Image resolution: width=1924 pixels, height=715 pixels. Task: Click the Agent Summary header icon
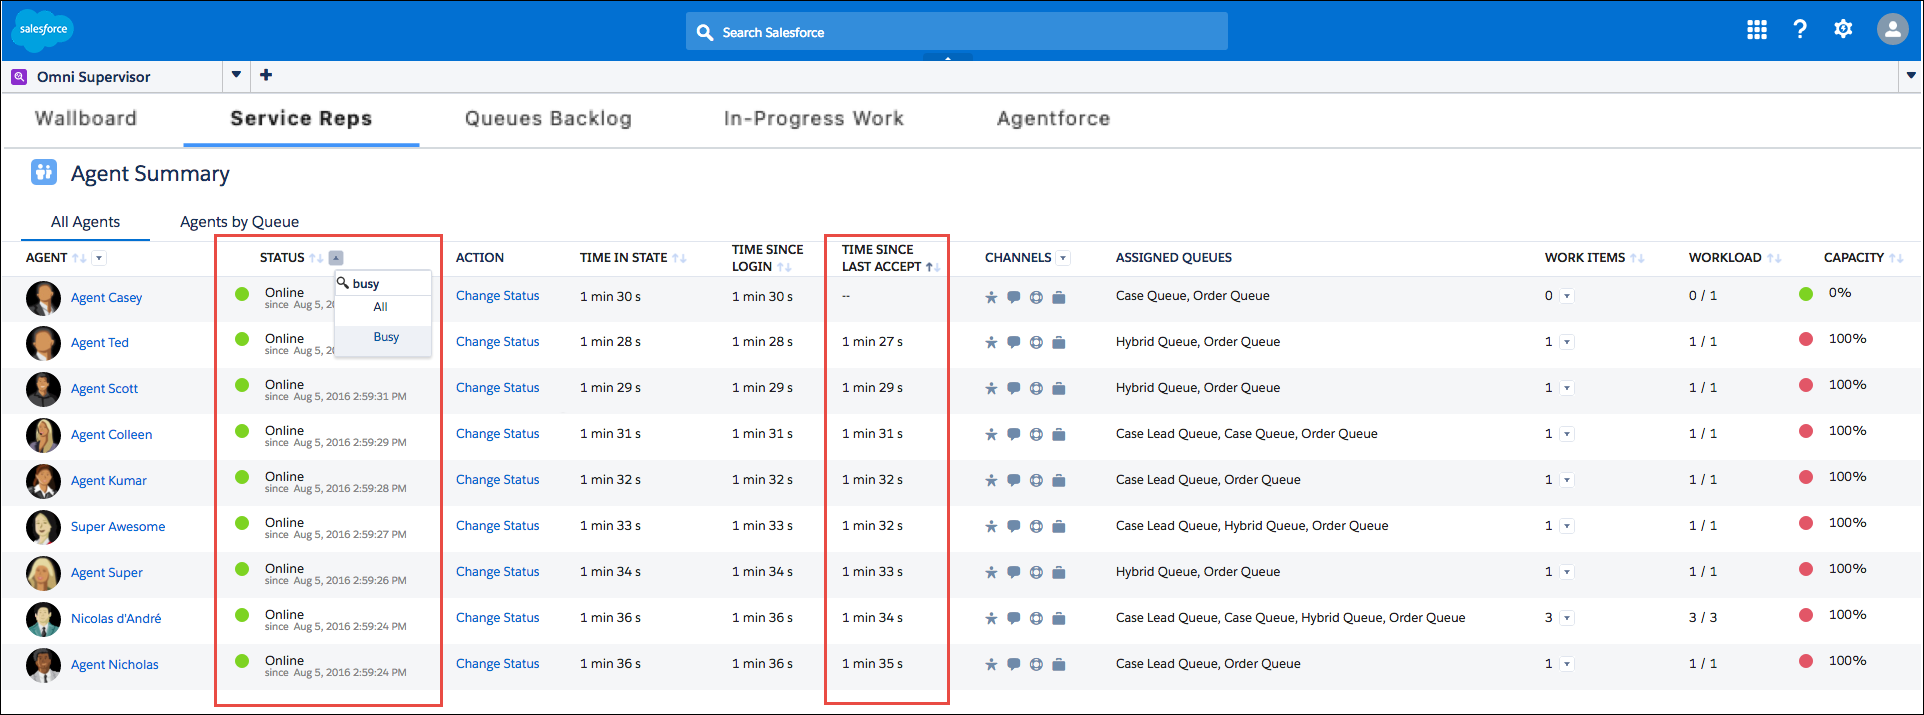pyautogui.click(x=43, y=172)
